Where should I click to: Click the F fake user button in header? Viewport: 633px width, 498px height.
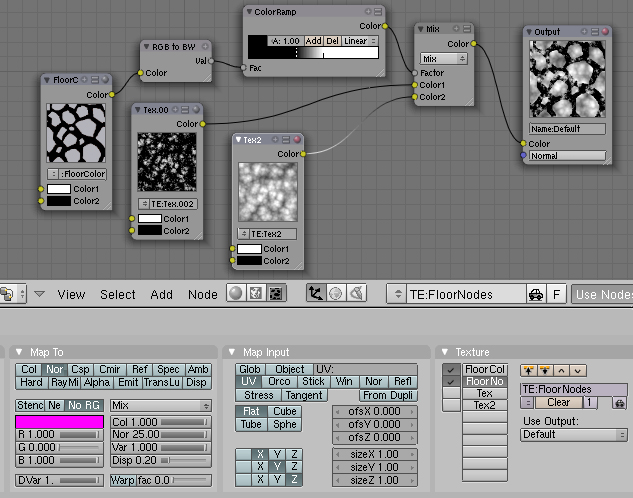click(x=557, y=295)
